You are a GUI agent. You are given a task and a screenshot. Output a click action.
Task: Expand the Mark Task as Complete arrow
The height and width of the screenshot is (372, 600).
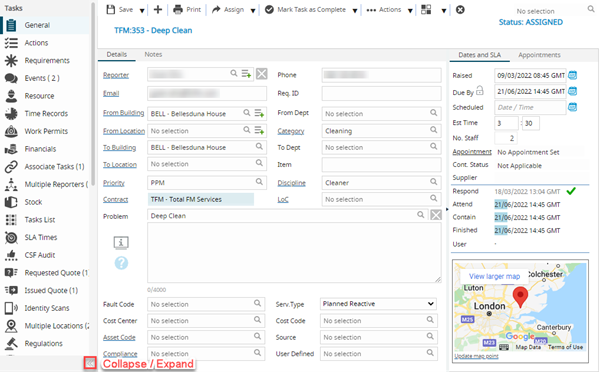pos(355,10)
